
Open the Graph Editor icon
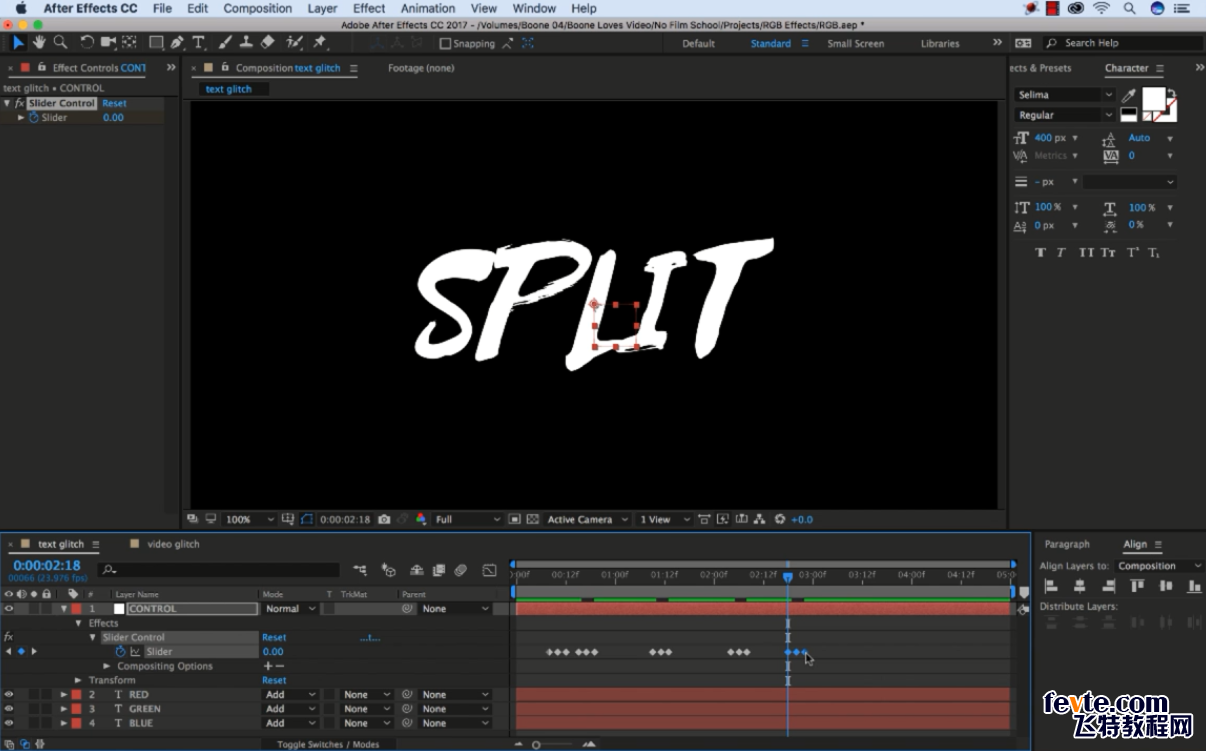489,570
